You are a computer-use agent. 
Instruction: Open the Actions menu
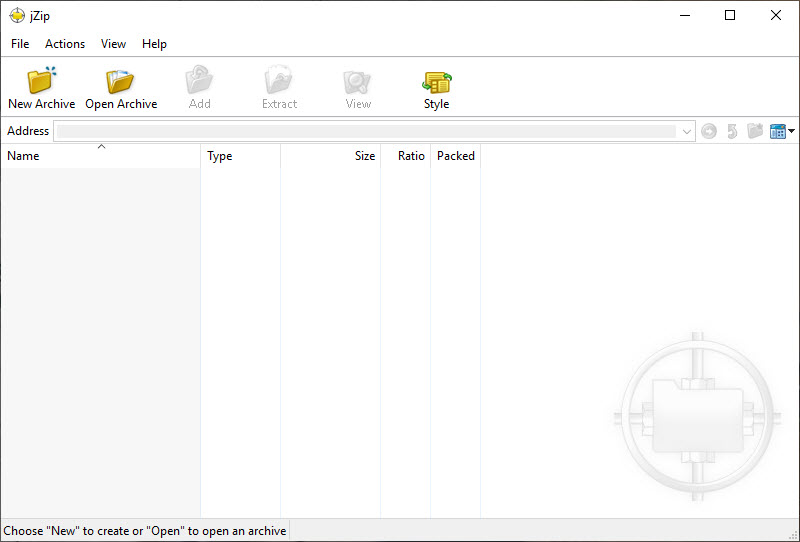(x=65, y=44)
